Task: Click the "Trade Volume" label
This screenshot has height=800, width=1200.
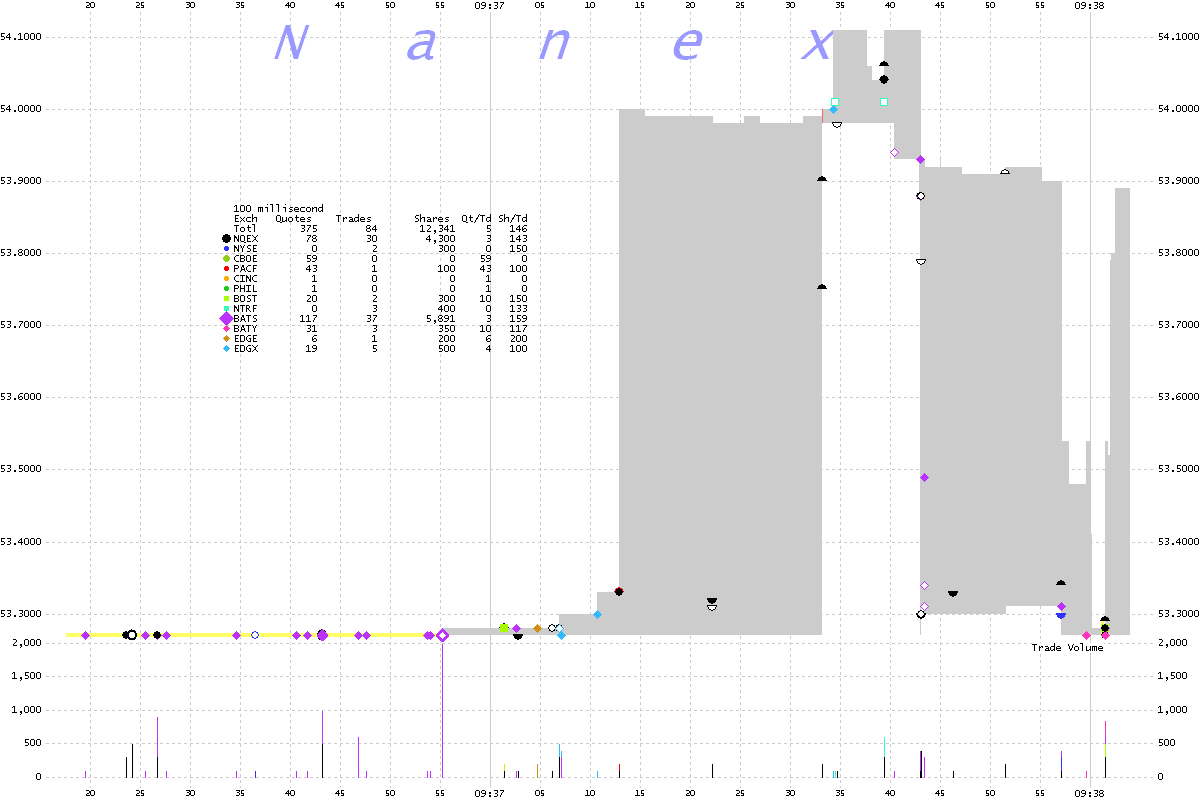Action: pos(1067,648)
